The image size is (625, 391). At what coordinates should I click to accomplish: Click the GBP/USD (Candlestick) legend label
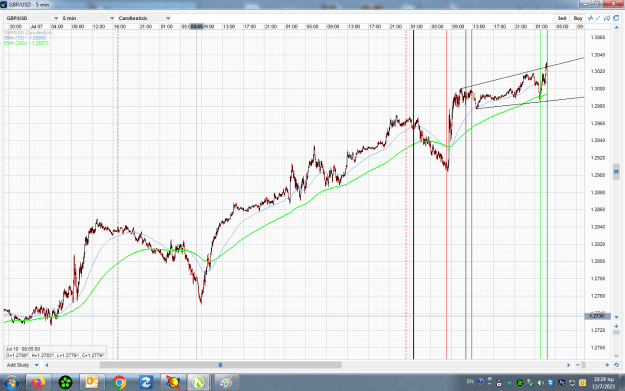(x=28, y=33)
